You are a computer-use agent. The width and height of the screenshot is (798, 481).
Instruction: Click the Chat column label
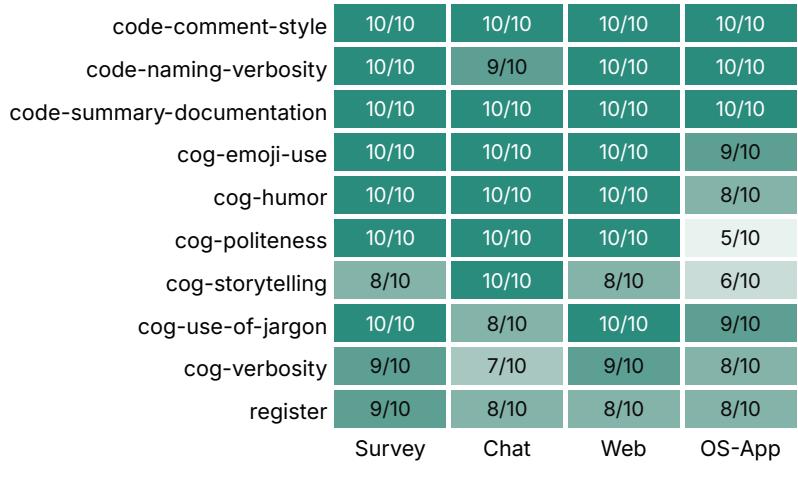click(507, 449)
